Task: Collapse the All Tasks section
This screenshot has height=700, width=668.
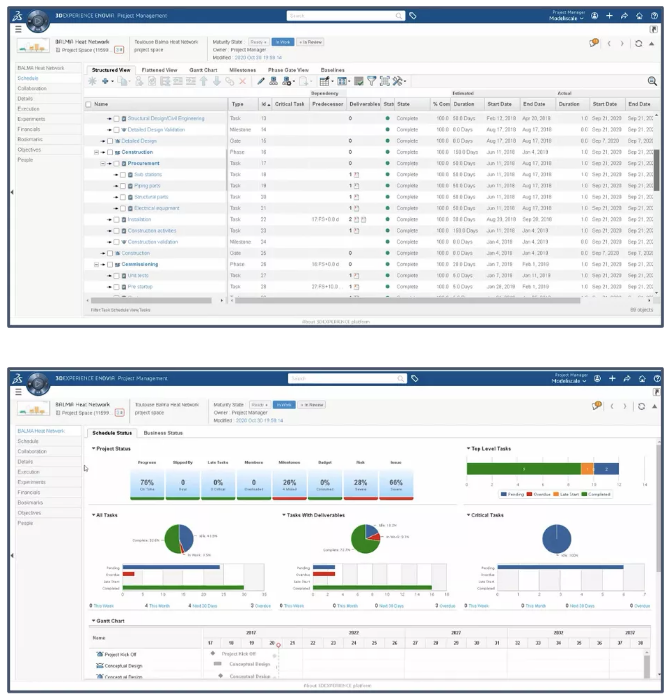Action: [94, 515]
